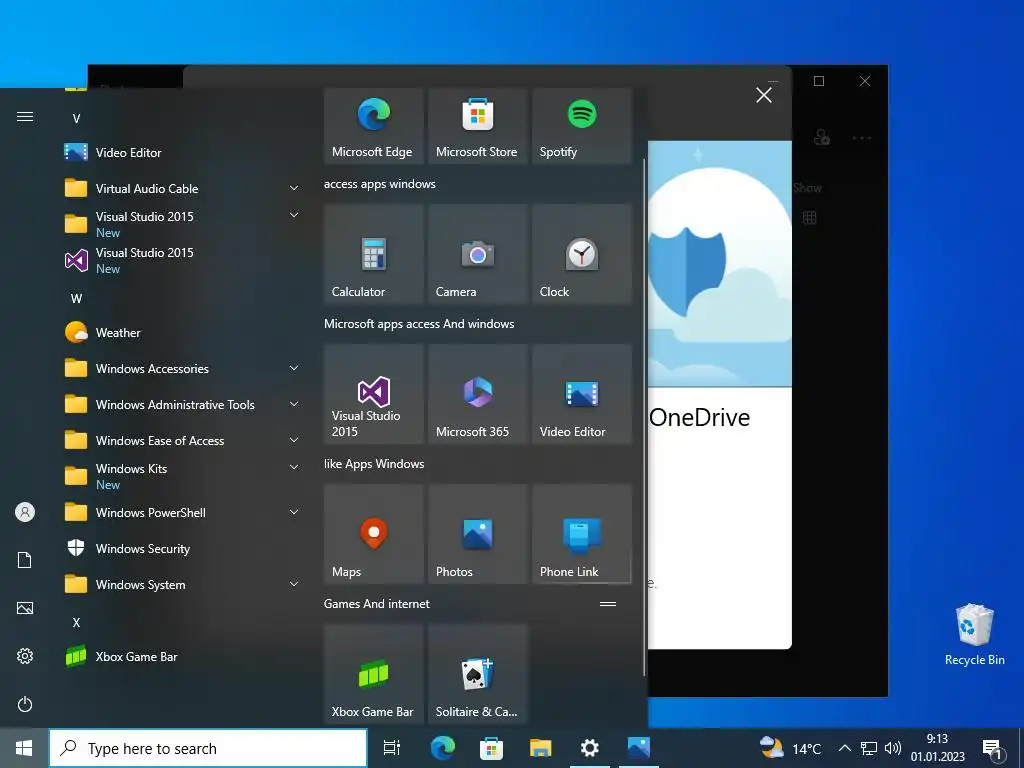The width and height of the screenshot is (1024, 768).
Task: Switch to Settings on the taskbar
Action: (x=590, y=748)
